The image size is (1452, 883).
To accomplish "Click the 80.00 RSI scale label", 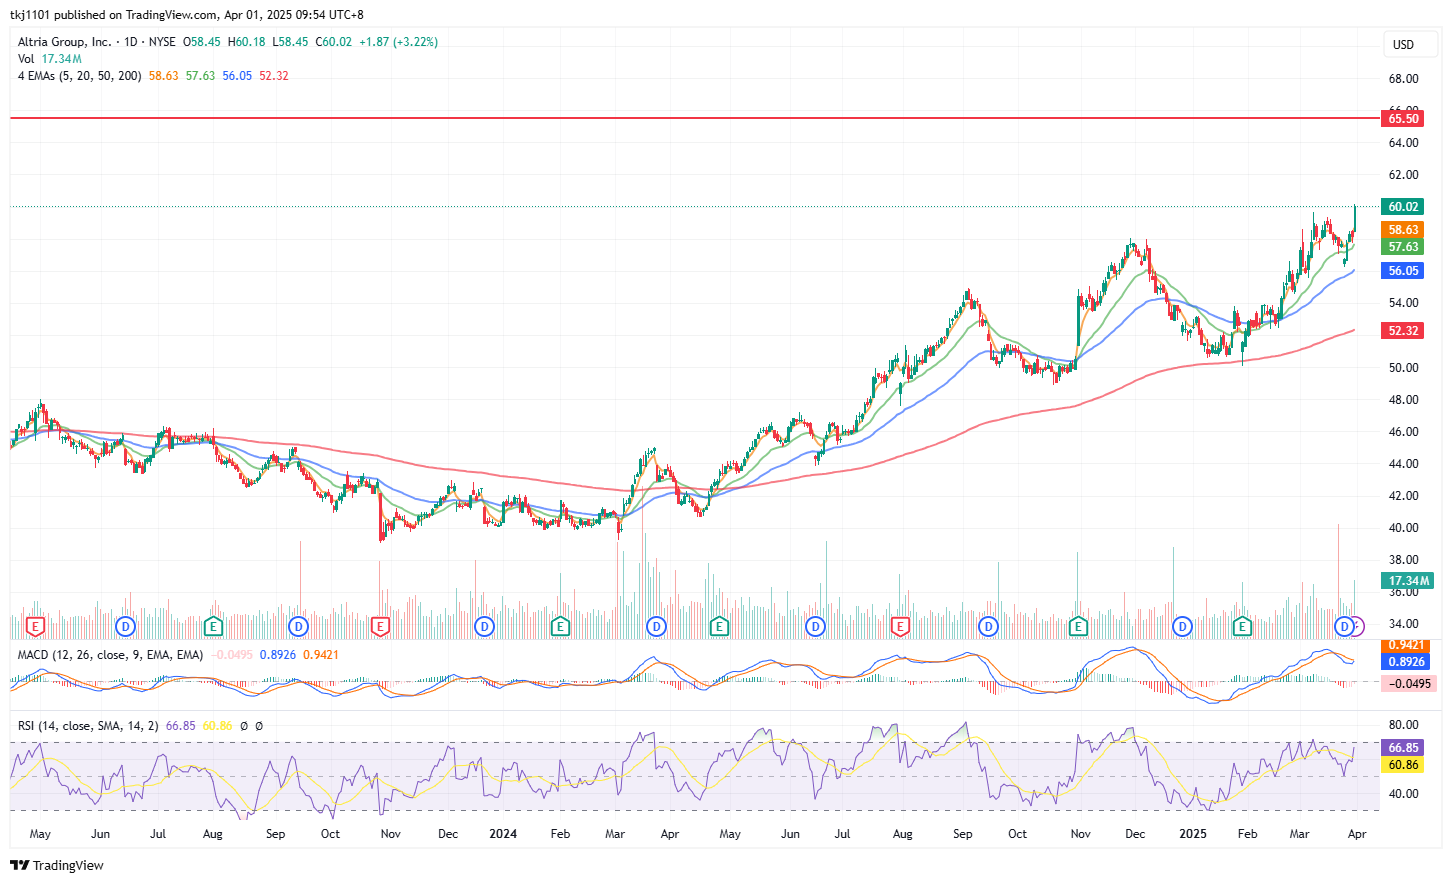I will (1403, 725).
